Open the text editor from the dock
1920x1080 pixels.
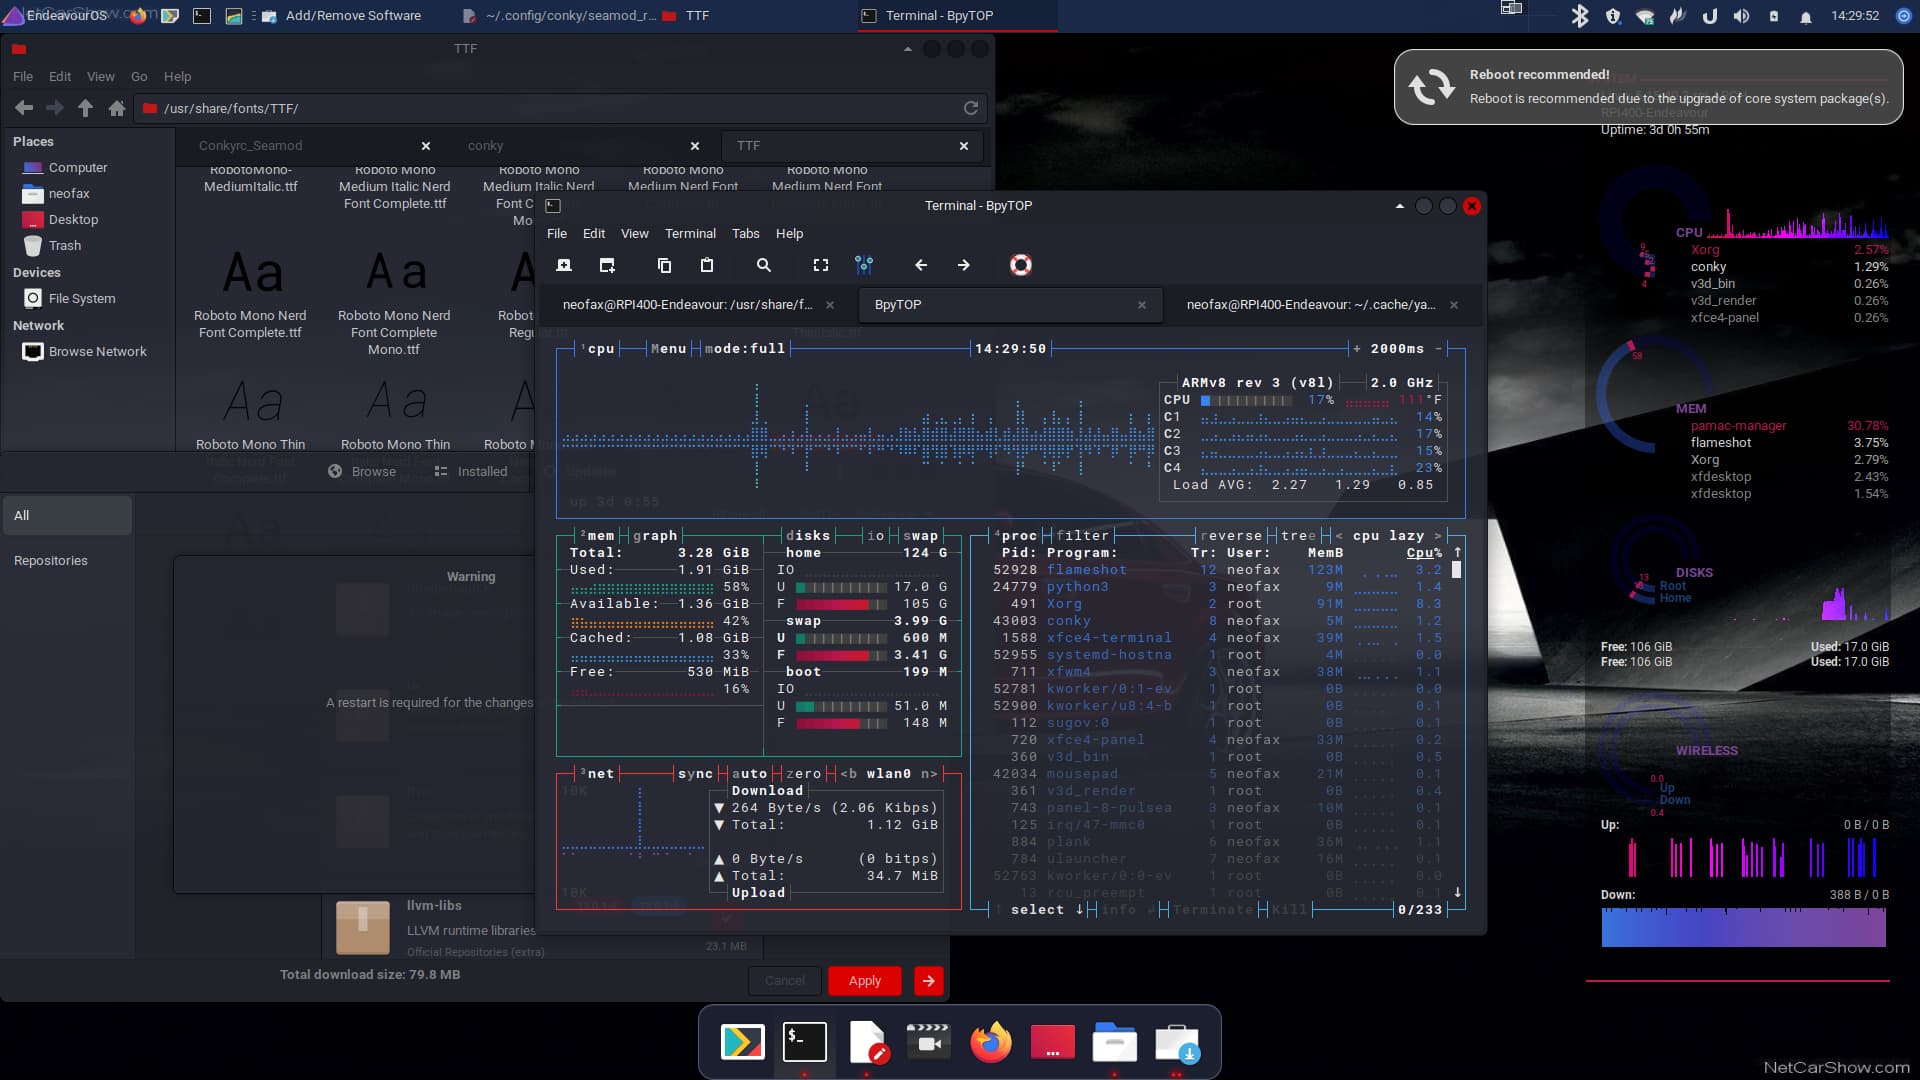click(x=867, y=1042)
